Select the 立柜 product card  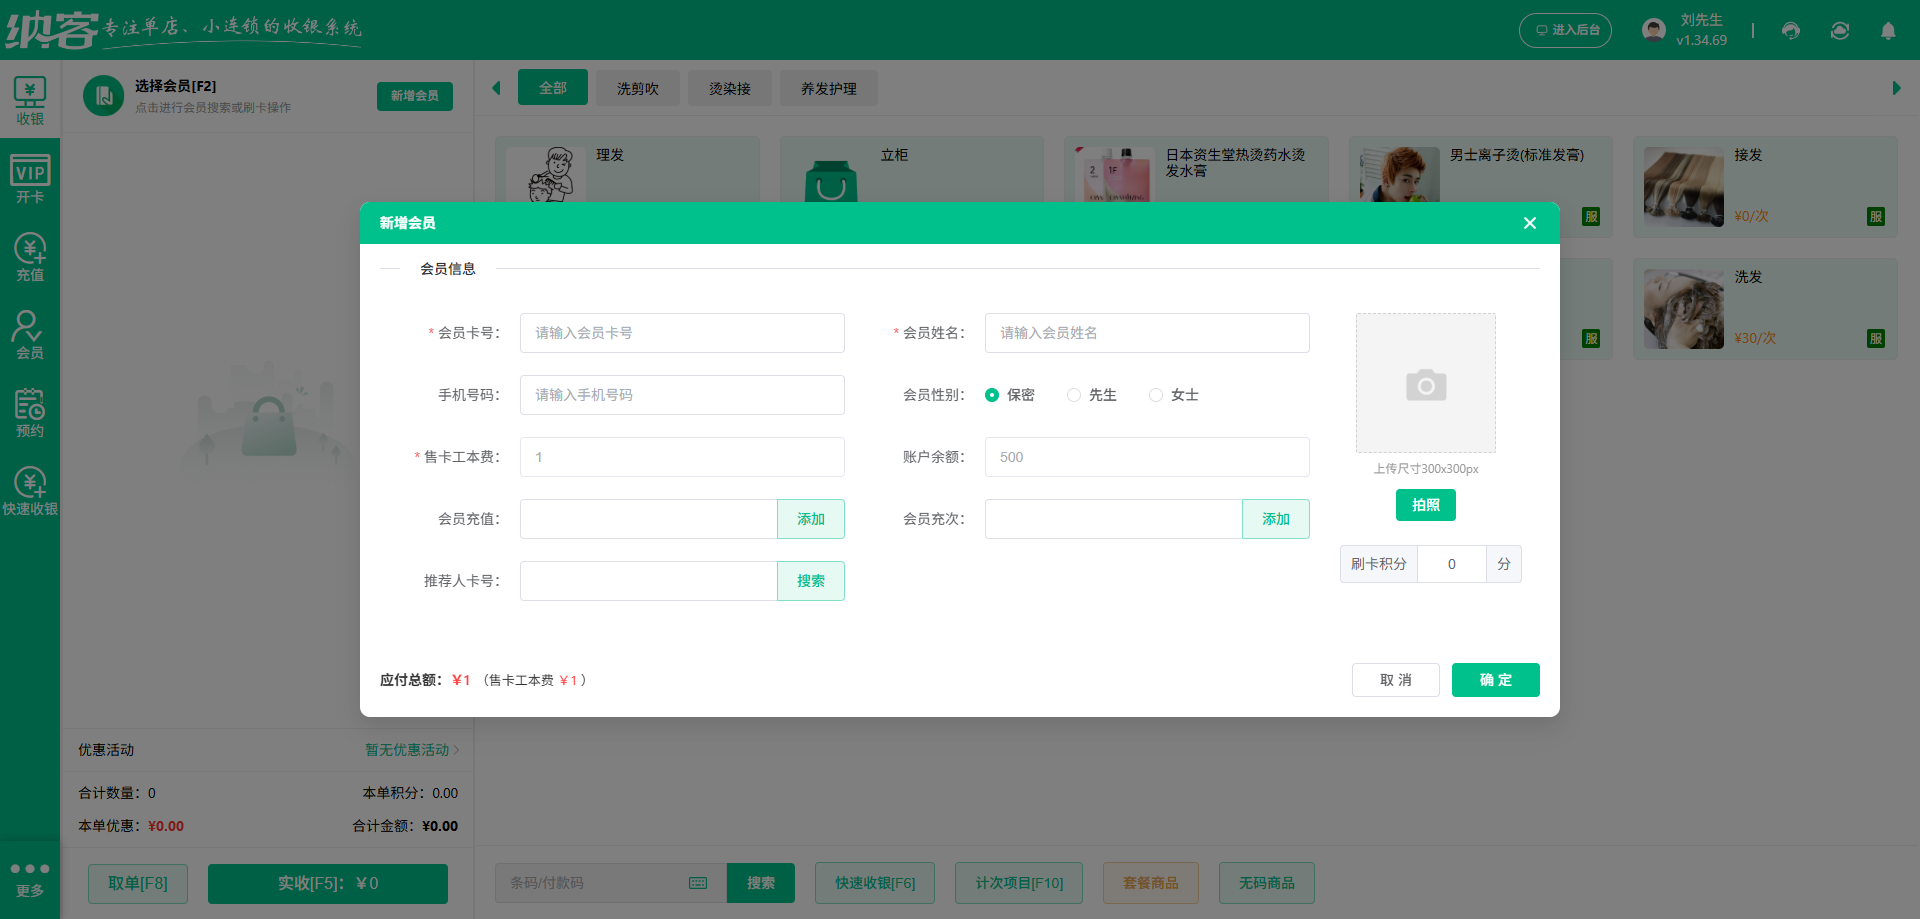coord(912,170)
